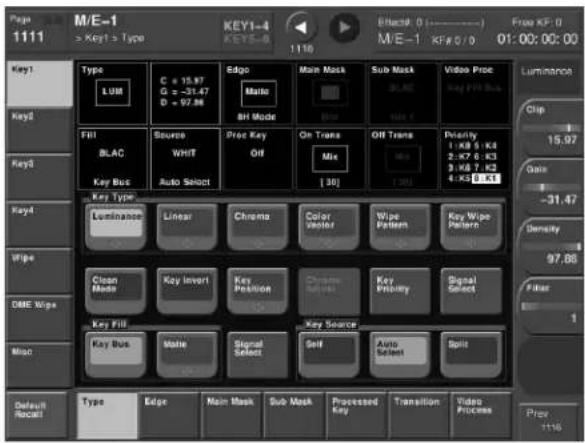Click the On Trans Mix status box
This screenshot has width=585, height=443.
(x=330, y=159)
